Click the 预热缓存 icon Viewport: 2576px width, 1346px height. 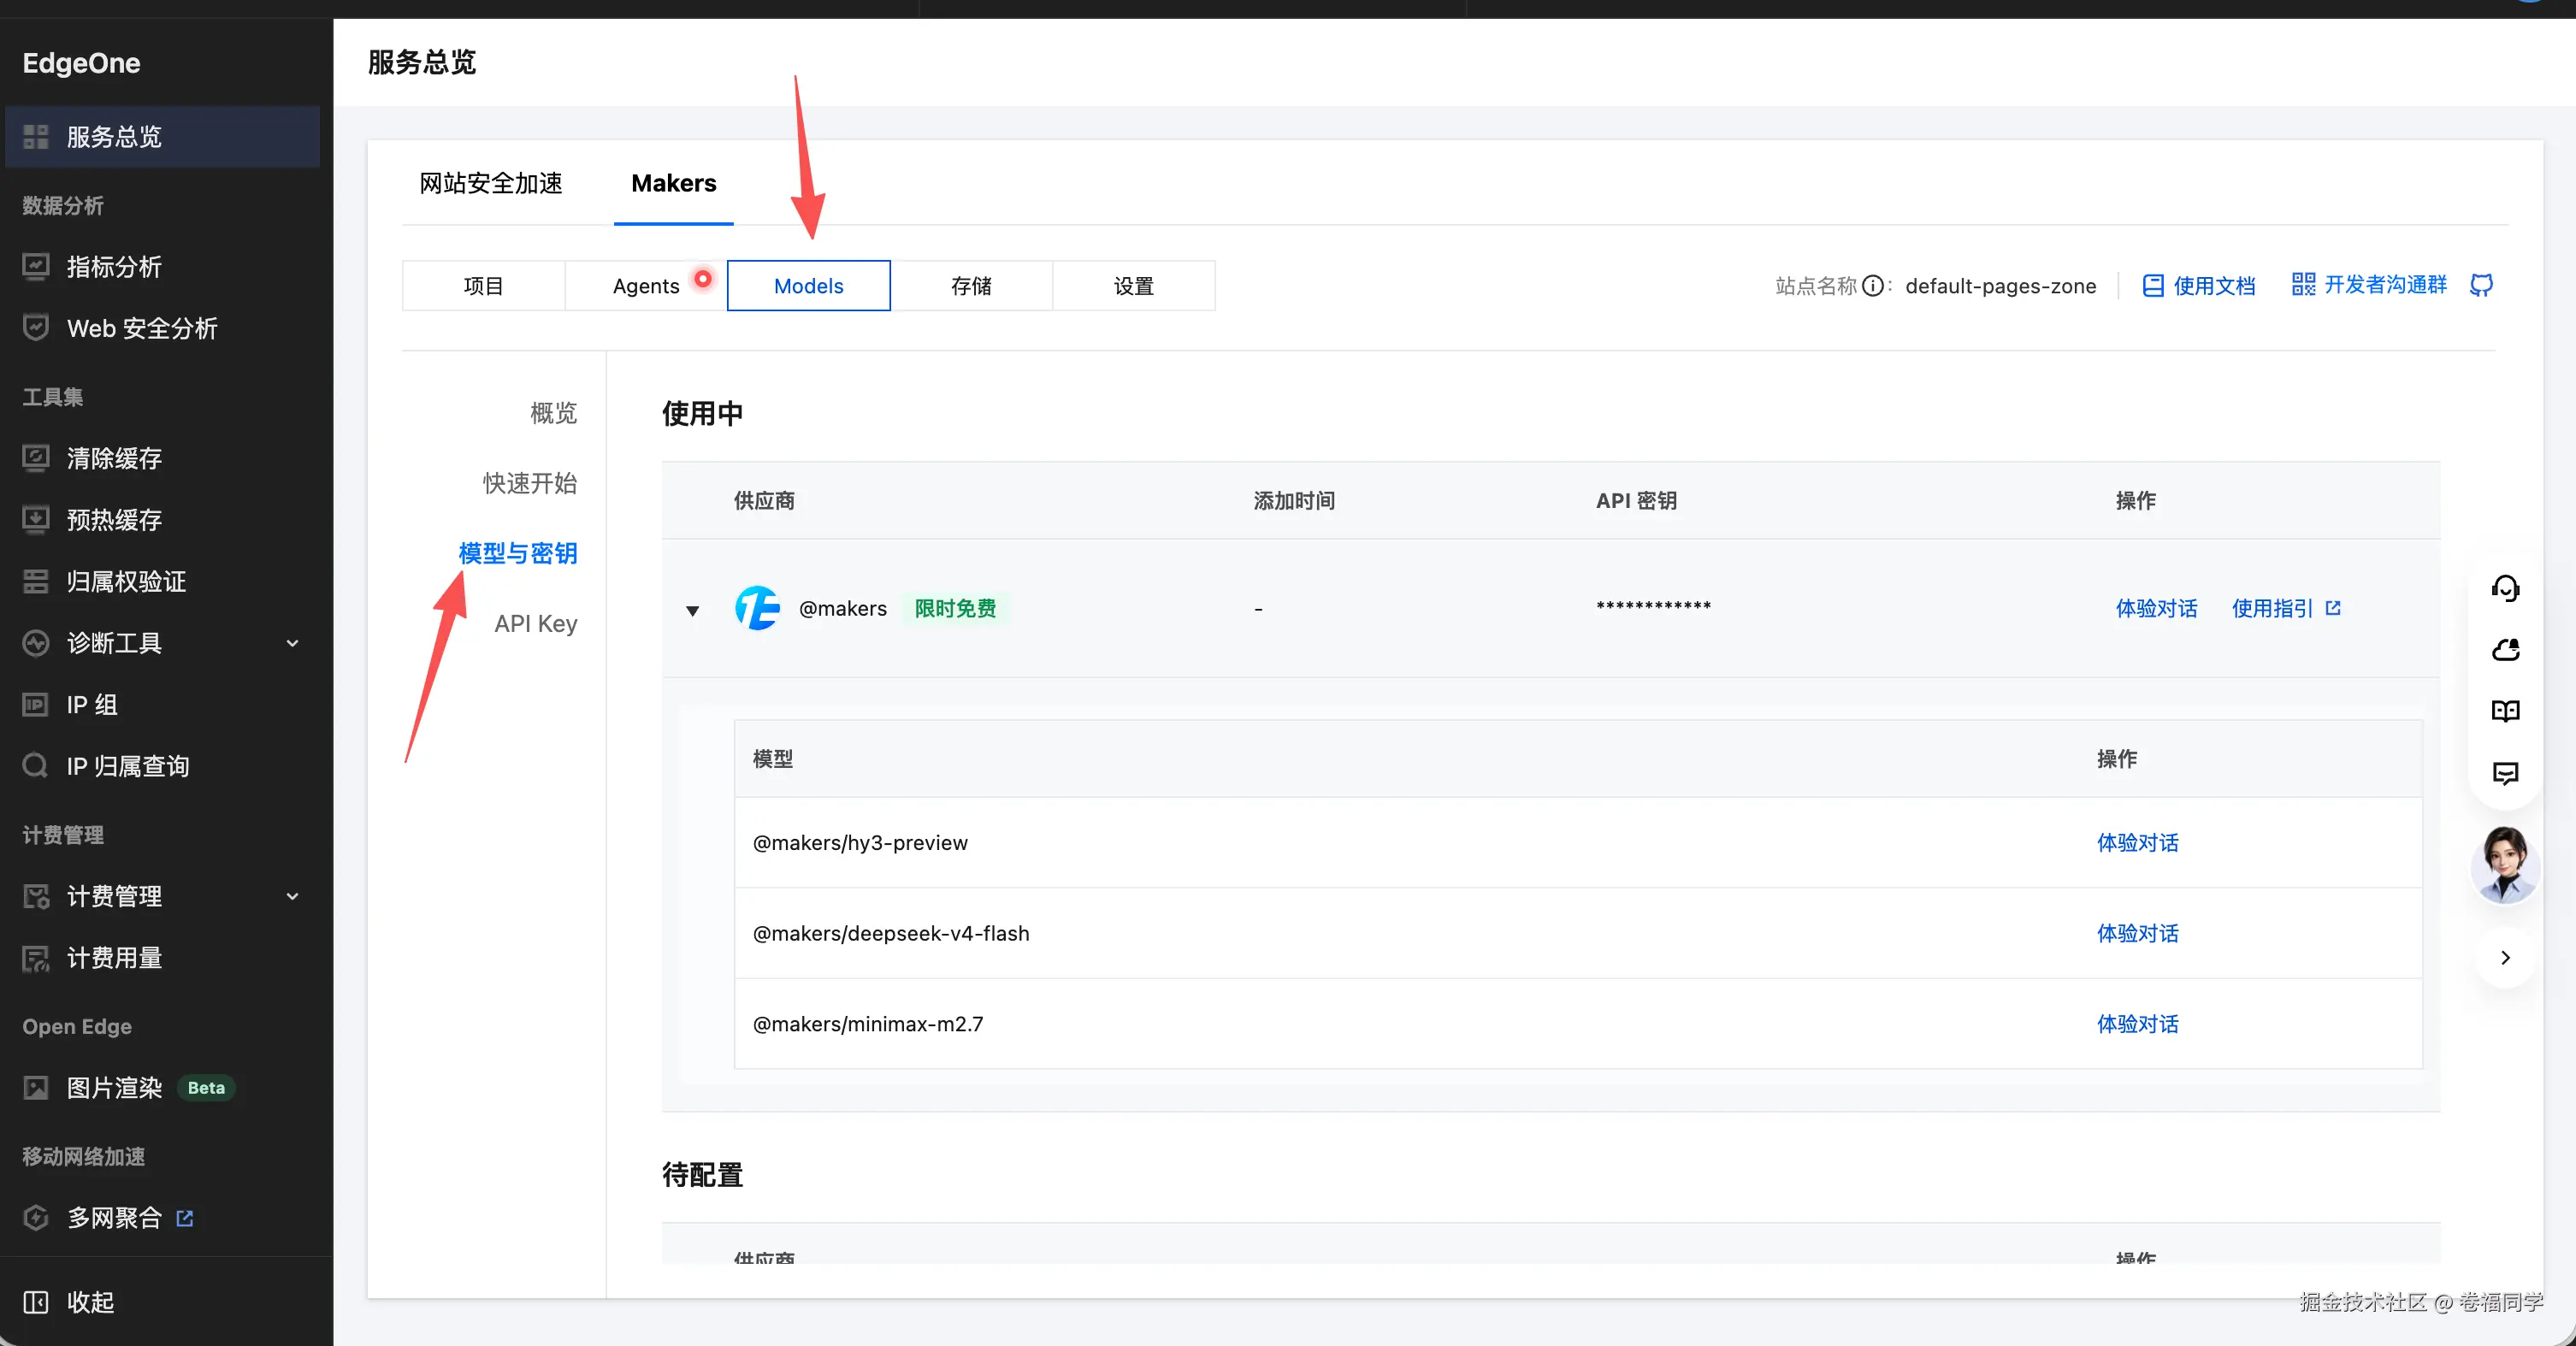(x=36, y=520)
